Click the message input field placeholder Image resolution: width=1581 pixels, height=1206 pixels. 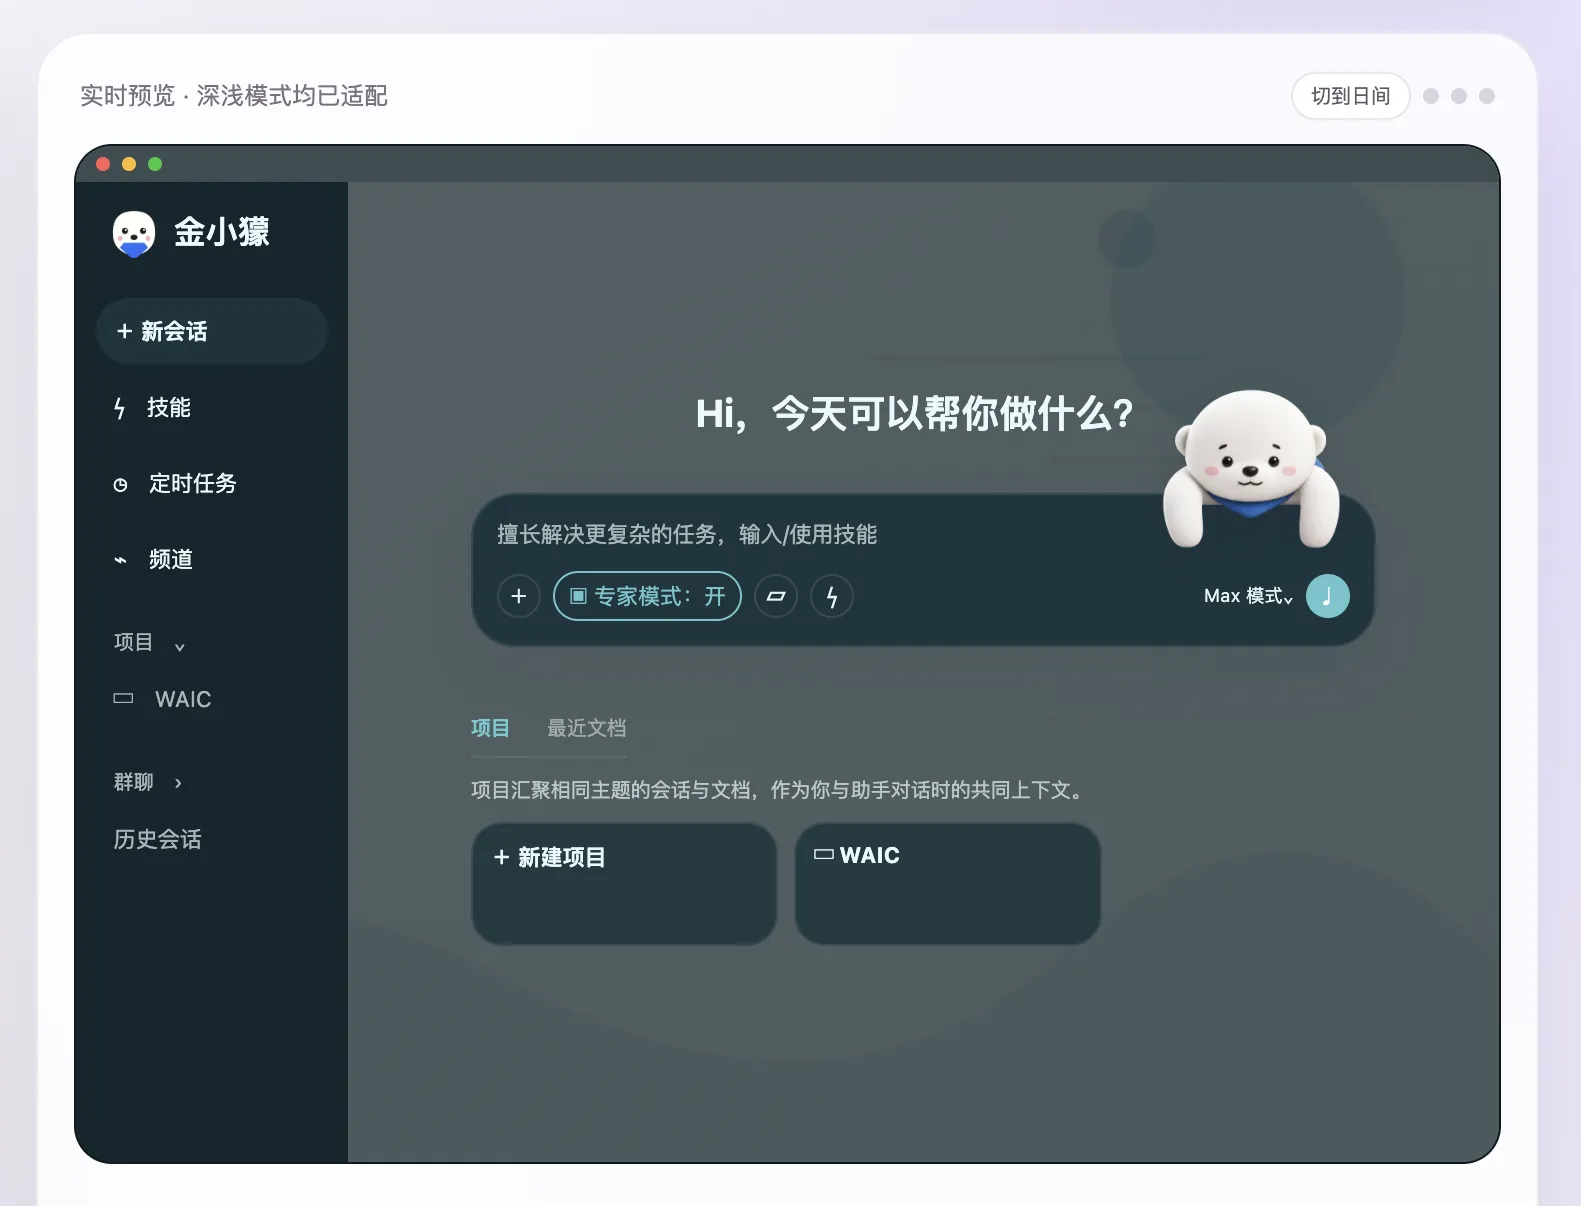pyautogui.click(x=686, y=534)
